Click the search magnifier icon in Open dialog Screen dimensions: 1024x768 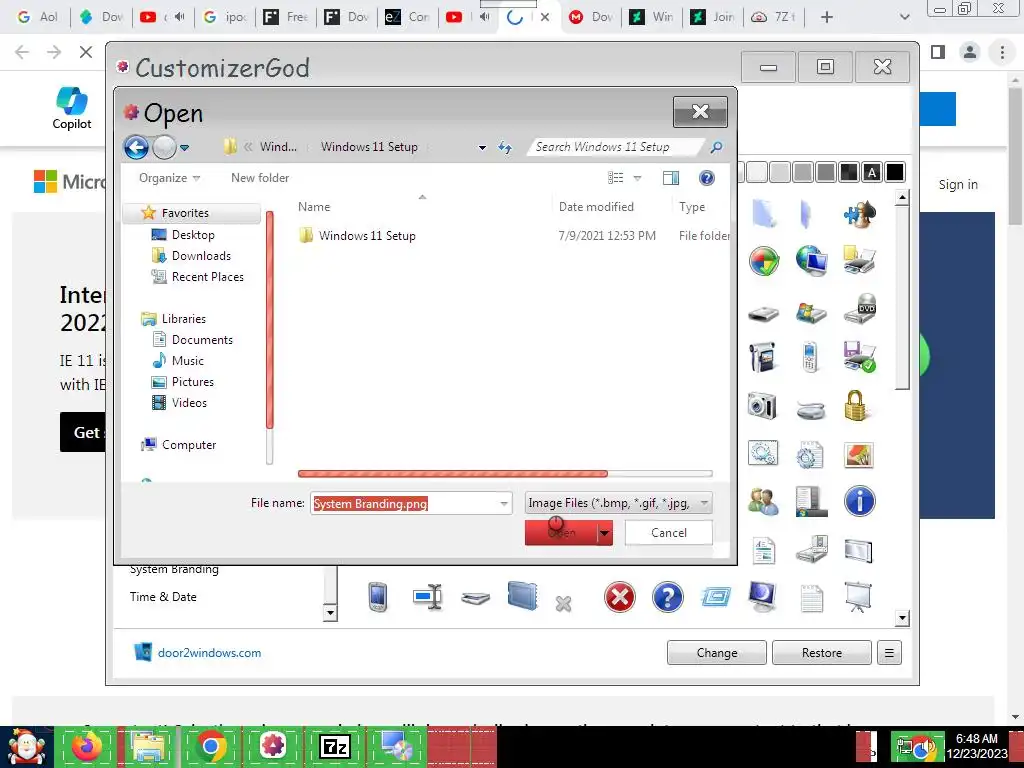[716, 147]
